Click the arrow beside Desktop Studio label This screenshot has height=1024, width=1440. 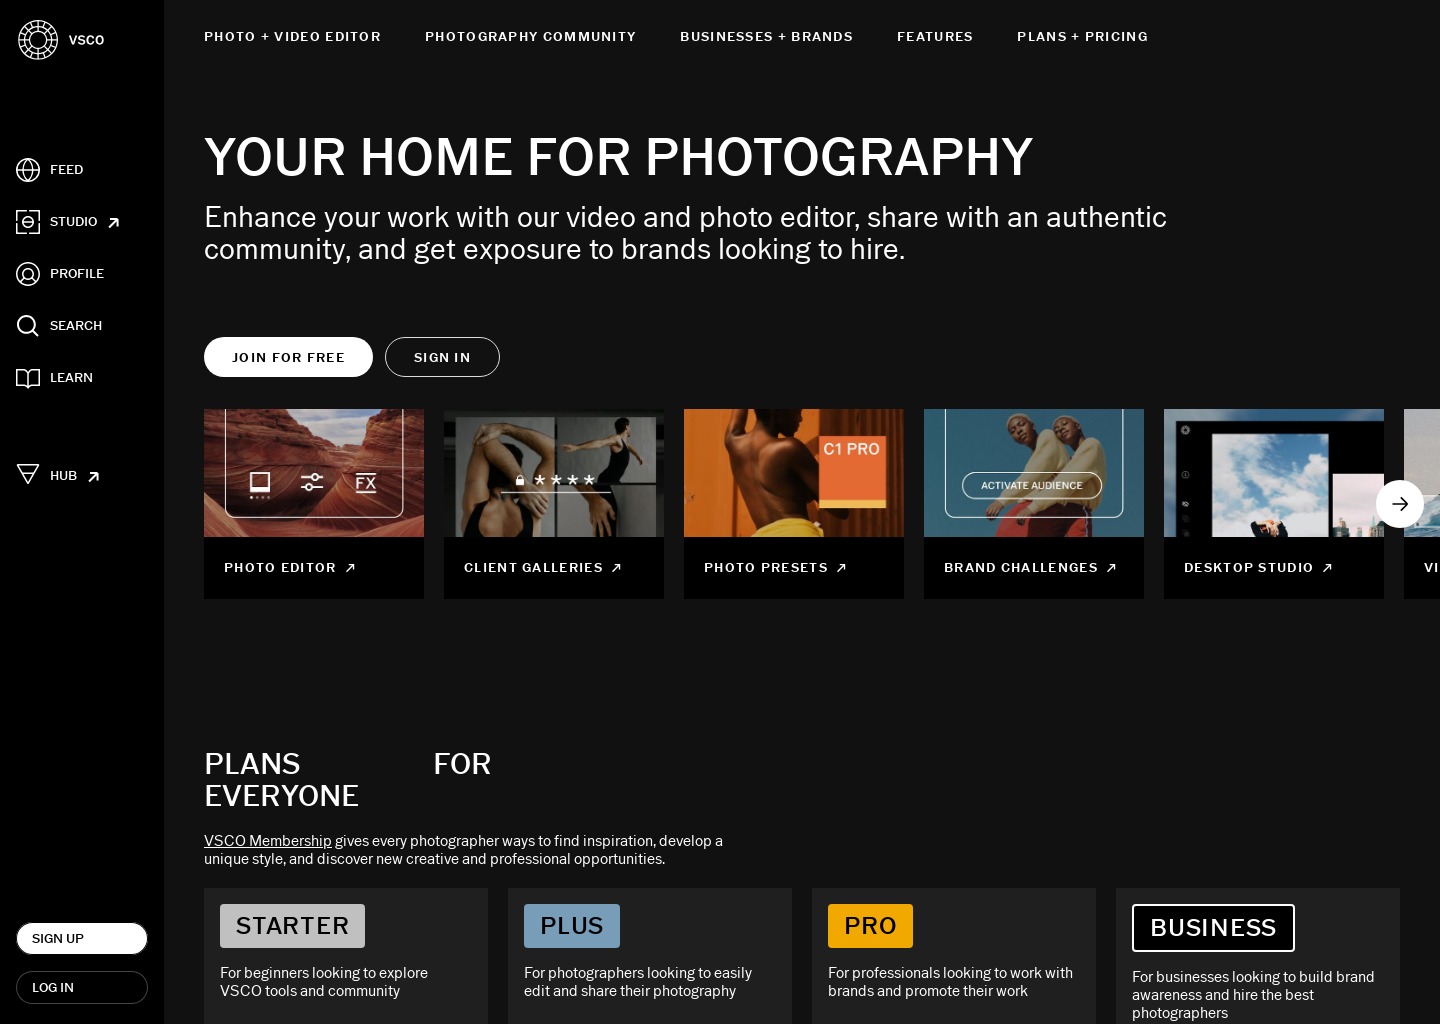pyautogui.click(x=1327, y=568)
